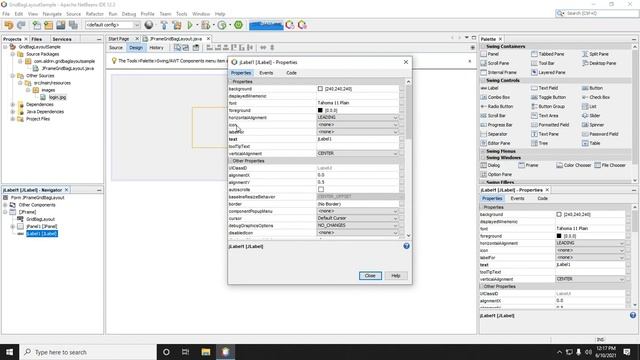
Task: Toggle autoscrolls checkbox in Properties dialog
Action: 321,189
